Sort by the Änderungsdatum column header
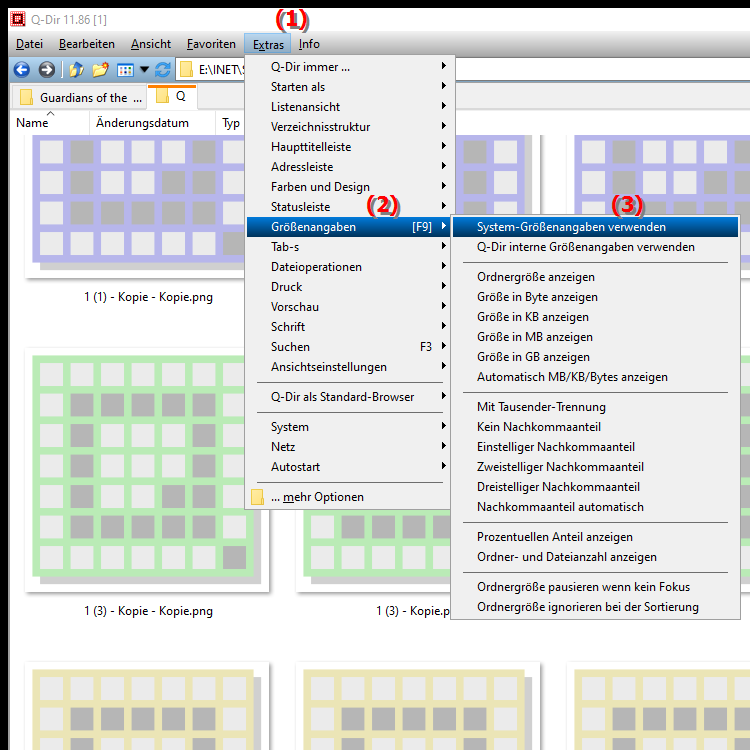 (152, 123)
